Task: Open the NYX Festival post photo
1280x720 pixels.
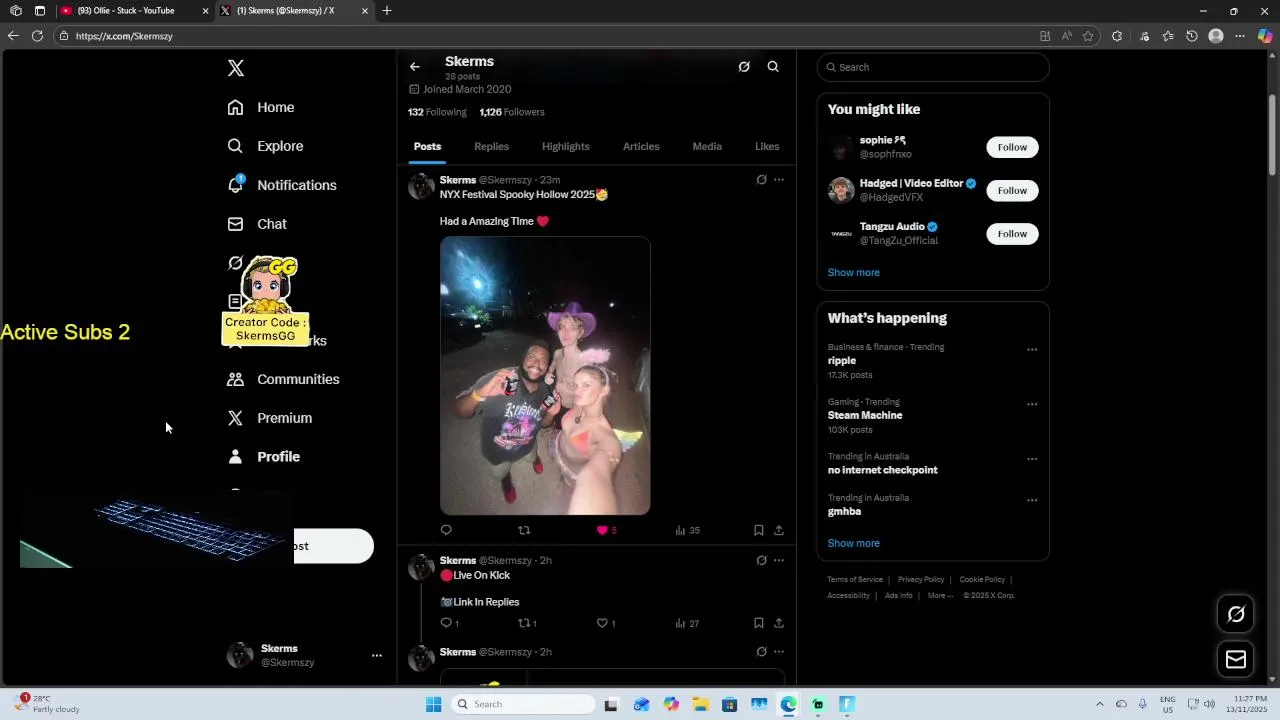Action: [x=545, y=376]
